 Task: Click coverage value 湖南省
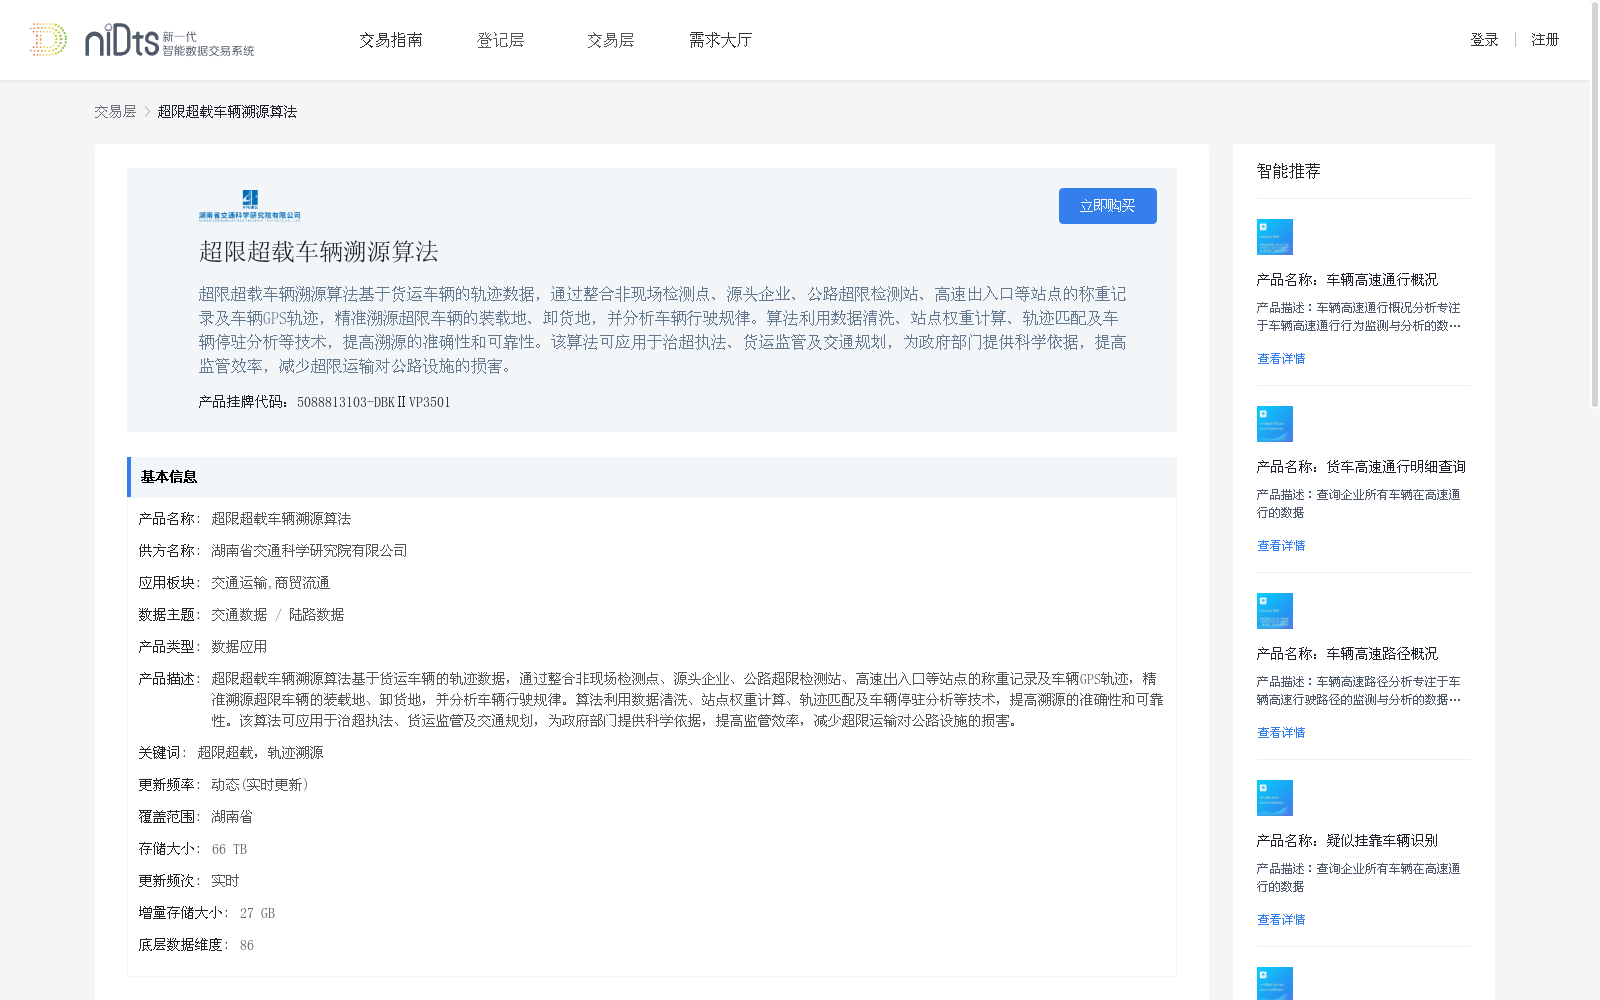tap(232, 817)
